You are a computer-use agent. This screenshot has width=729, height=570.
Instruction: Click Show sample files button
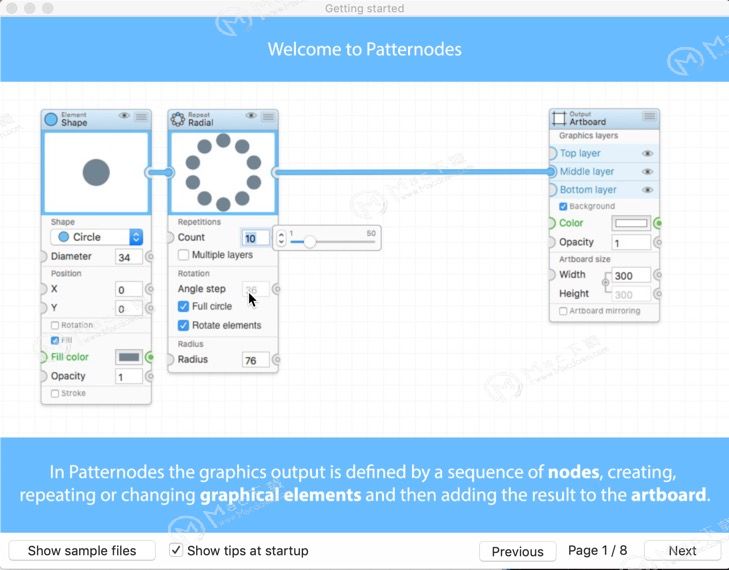tap(82, 550)
